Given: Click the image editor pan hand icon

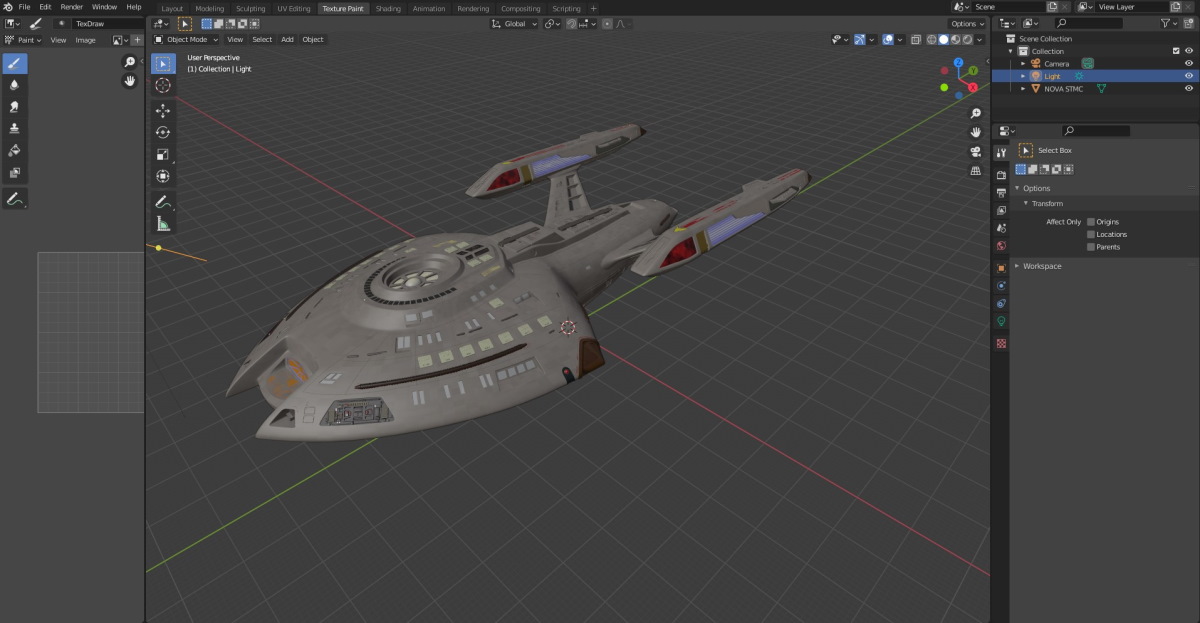Looking at the screenshot, I should [130, 81].
